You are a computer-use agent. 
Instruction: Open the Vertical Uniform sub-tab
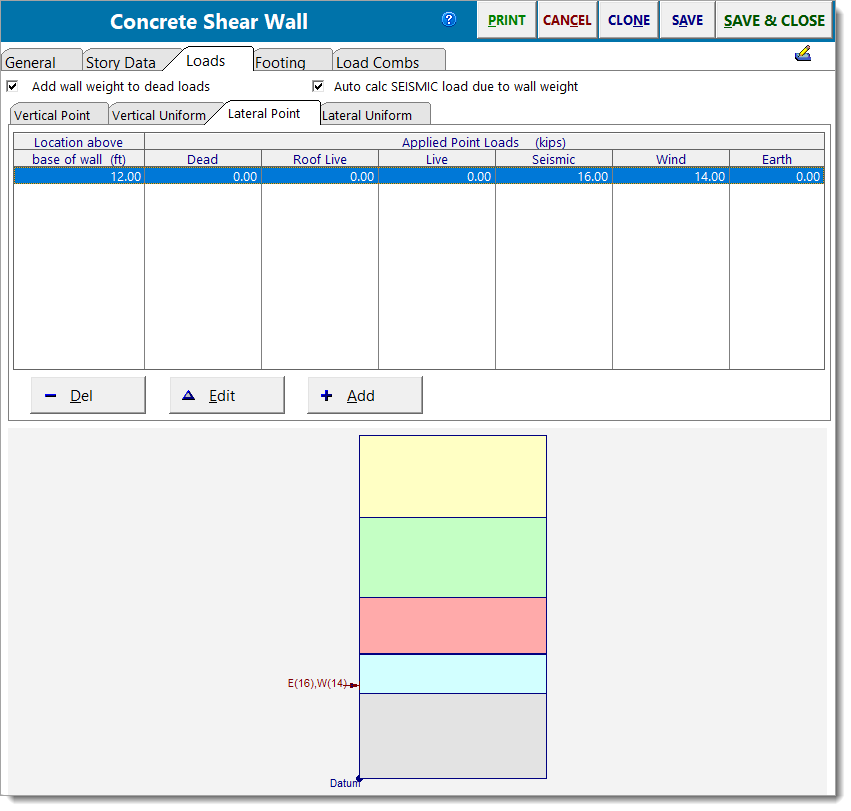tap(157, 114)
